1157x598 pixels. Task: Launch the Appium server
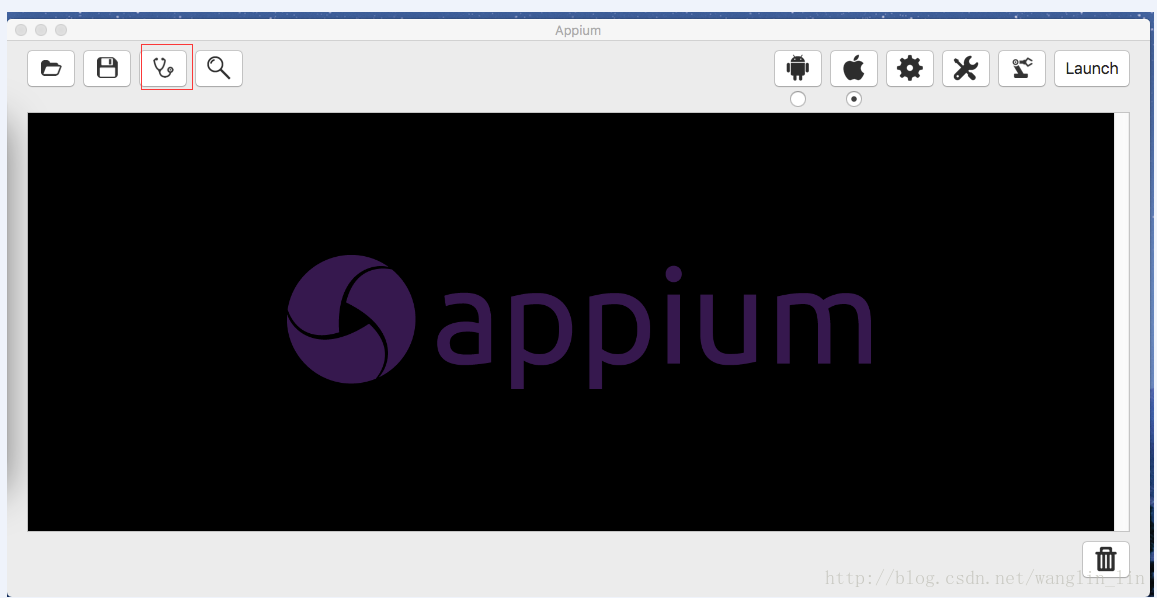(x=1092, y=69)
